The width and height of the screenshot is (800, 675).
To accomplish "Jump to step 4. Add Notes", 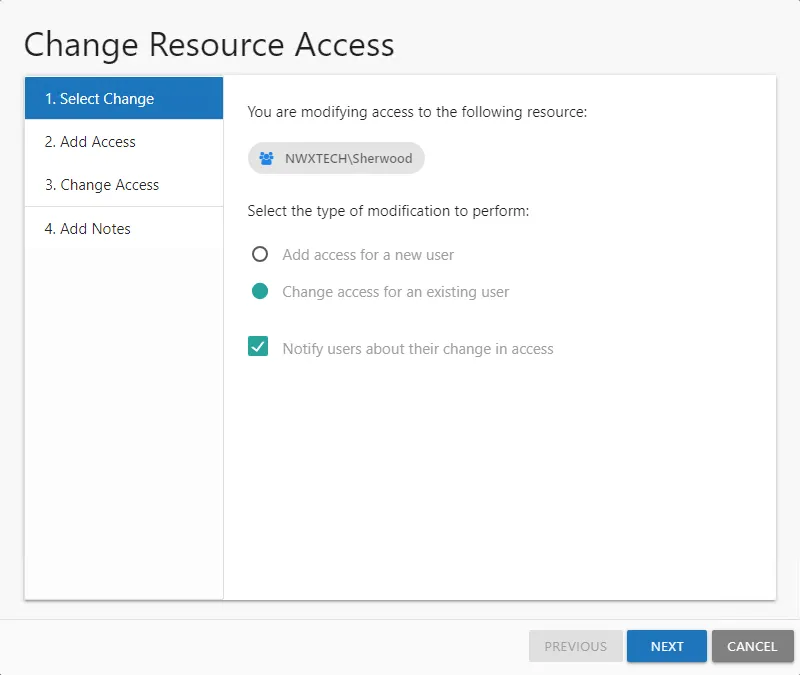I will click(124, 229).
